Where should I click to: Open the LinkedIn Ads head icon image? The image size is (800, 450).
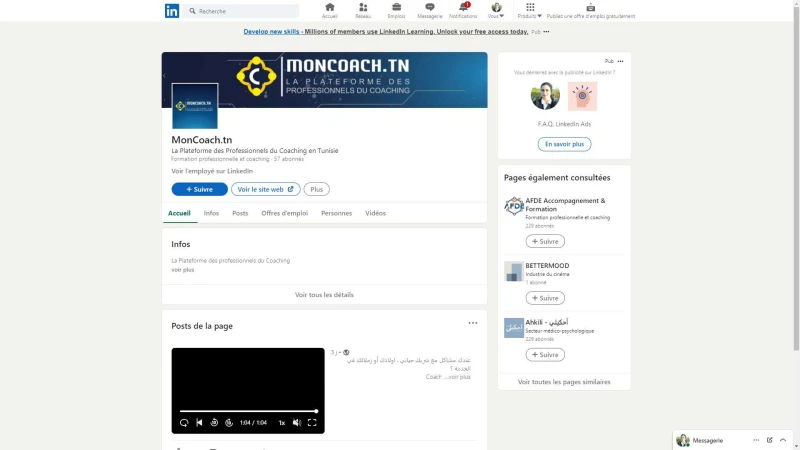[582, 96]
